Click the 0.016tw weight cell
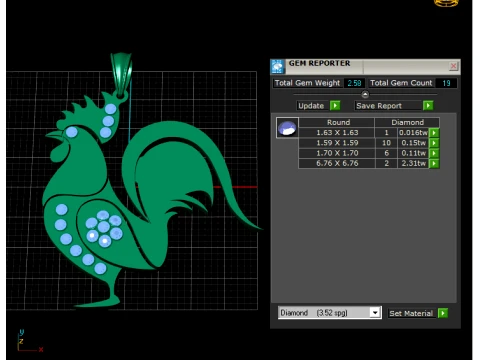The height and width of the screenshot is (360, 480). [413, 133]
